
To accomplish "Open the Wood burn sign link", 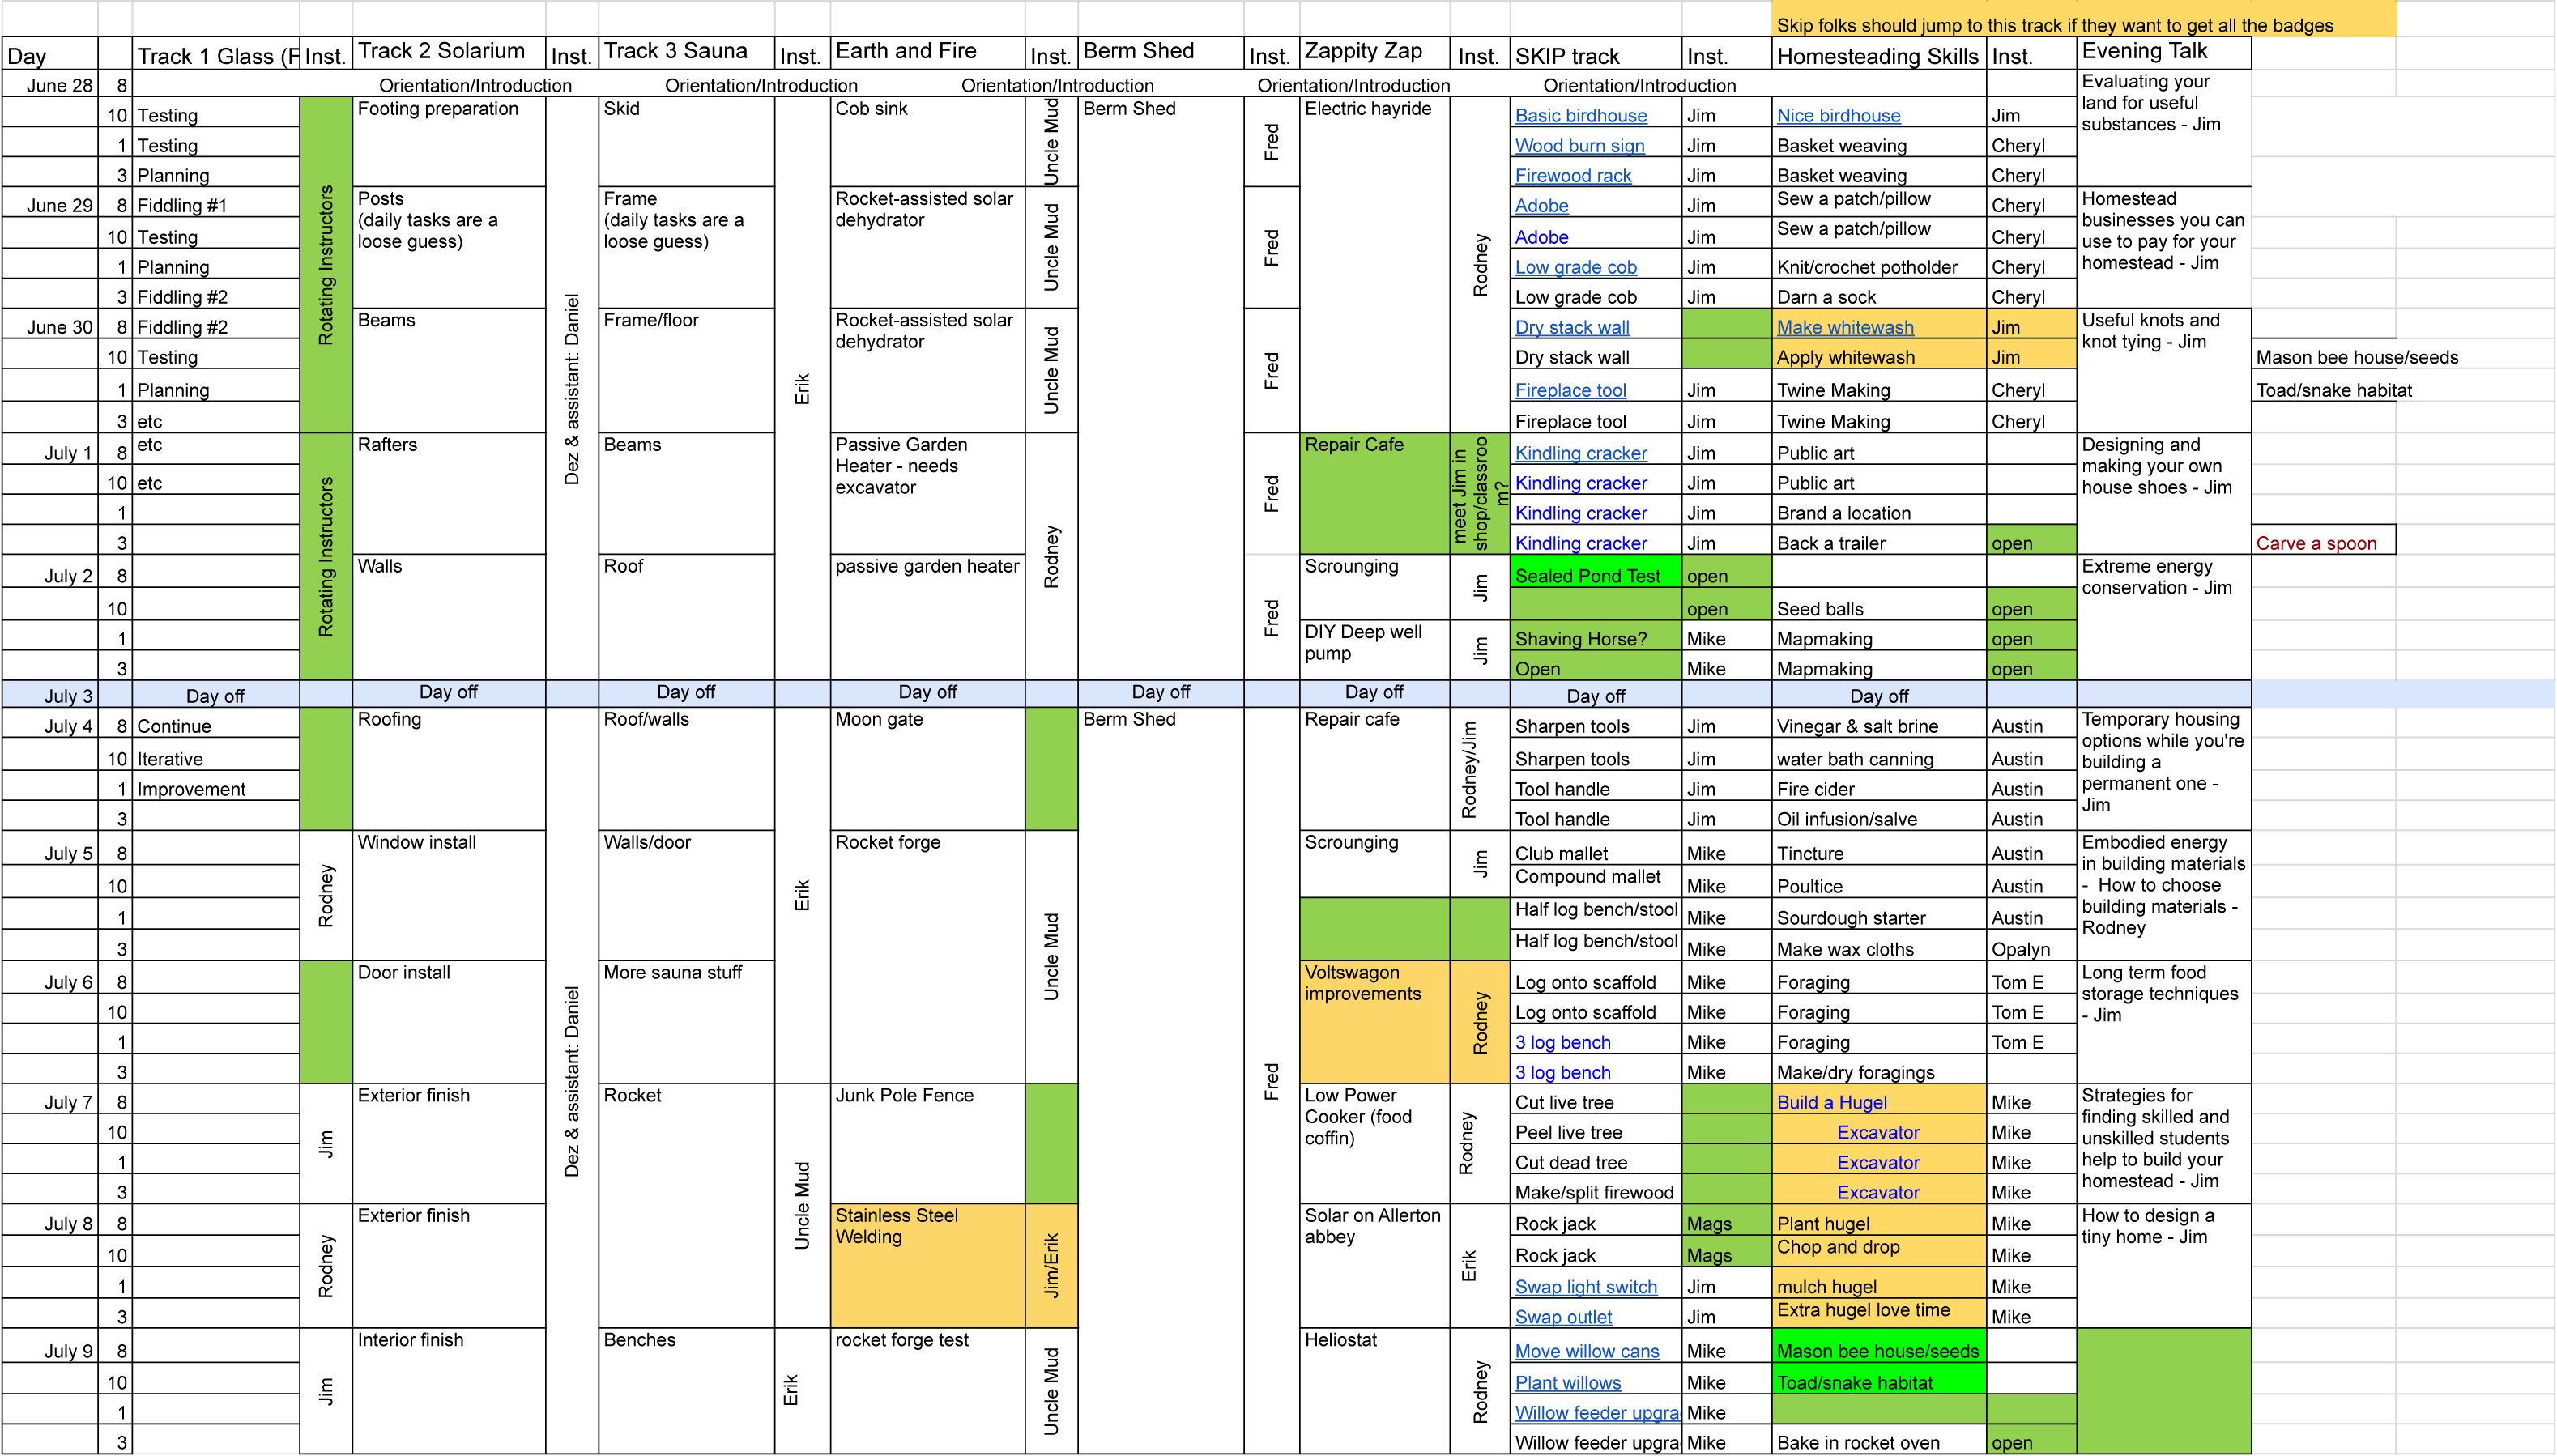I will (1579, 145).
